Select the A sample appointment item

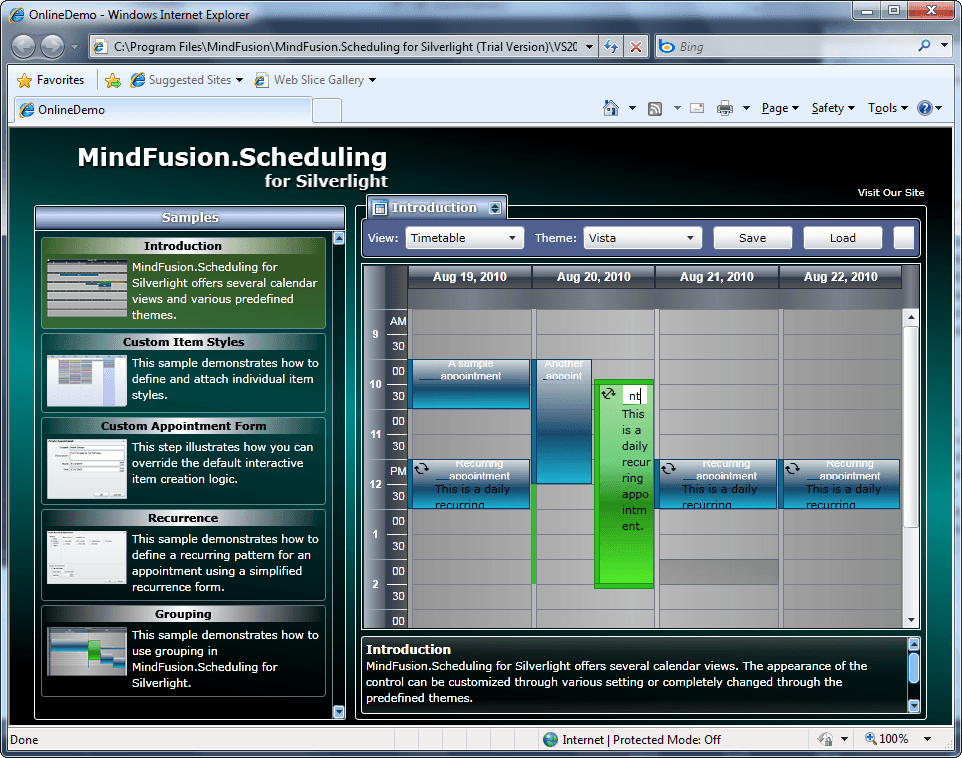coord(471,384)
